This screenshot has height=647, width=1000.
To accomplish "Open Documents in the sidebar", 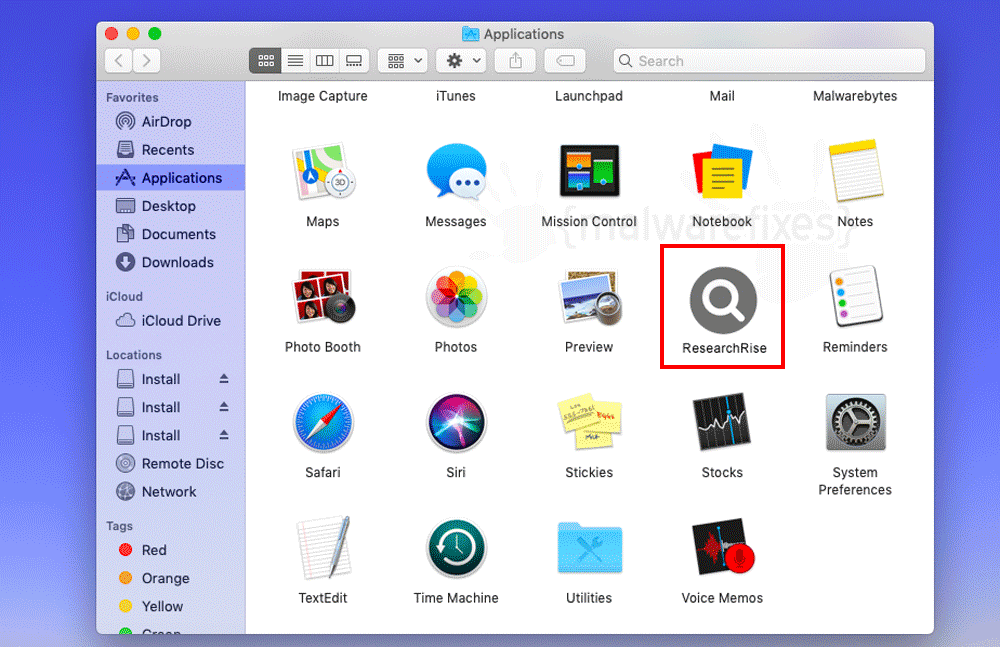I will click(x=170, y=234).
